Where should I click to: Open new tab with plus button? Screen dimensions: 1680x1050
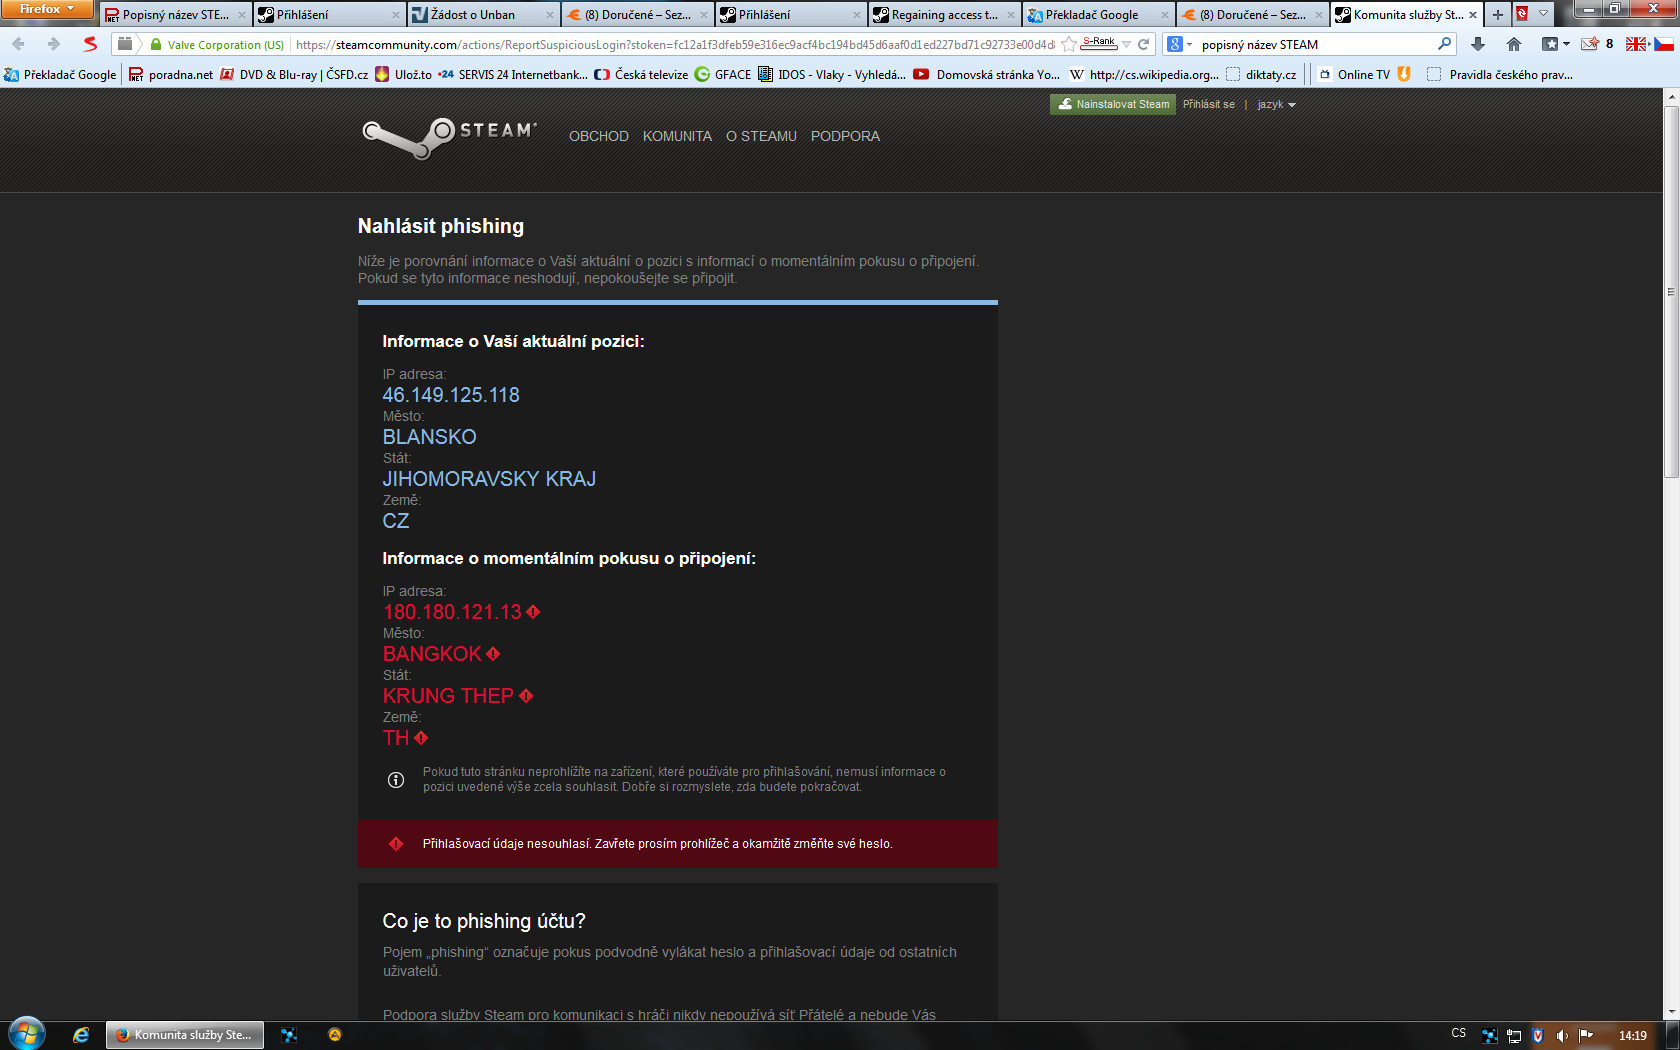click(x=1497, y=14)
